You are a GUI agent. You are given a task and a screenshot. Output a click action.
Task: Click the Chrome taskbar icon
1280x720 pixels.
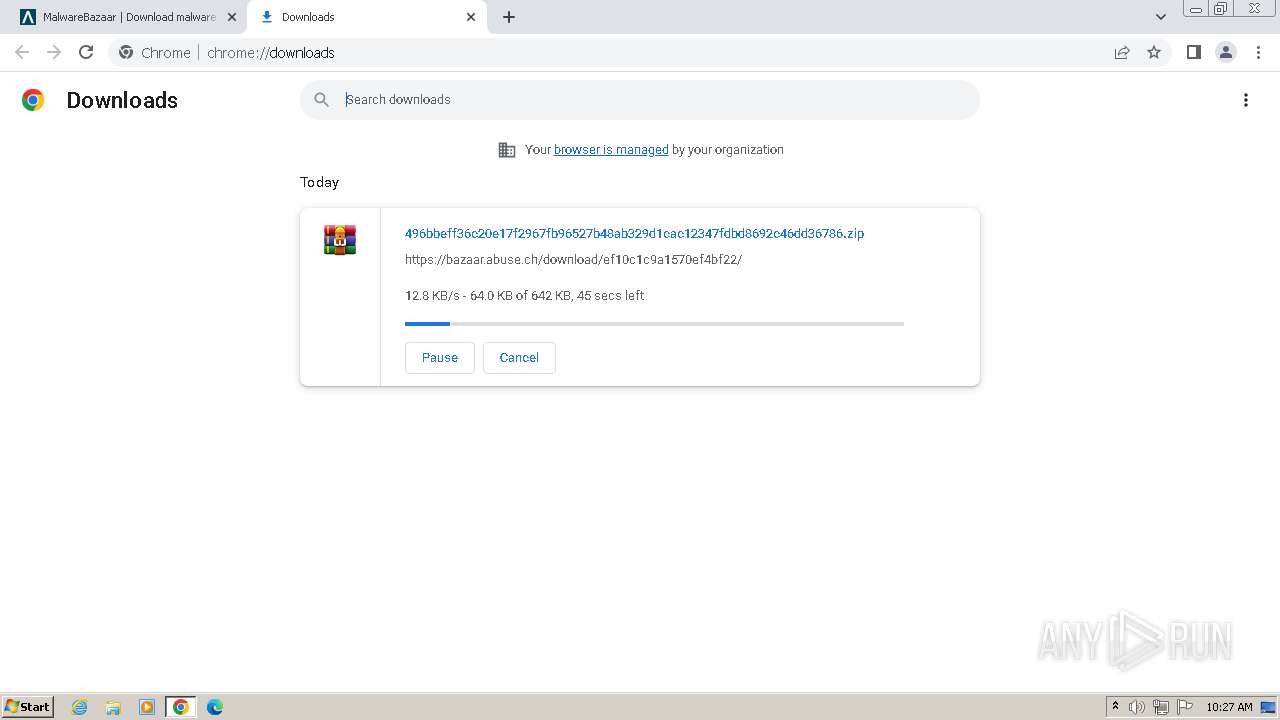tap(181, 707)
